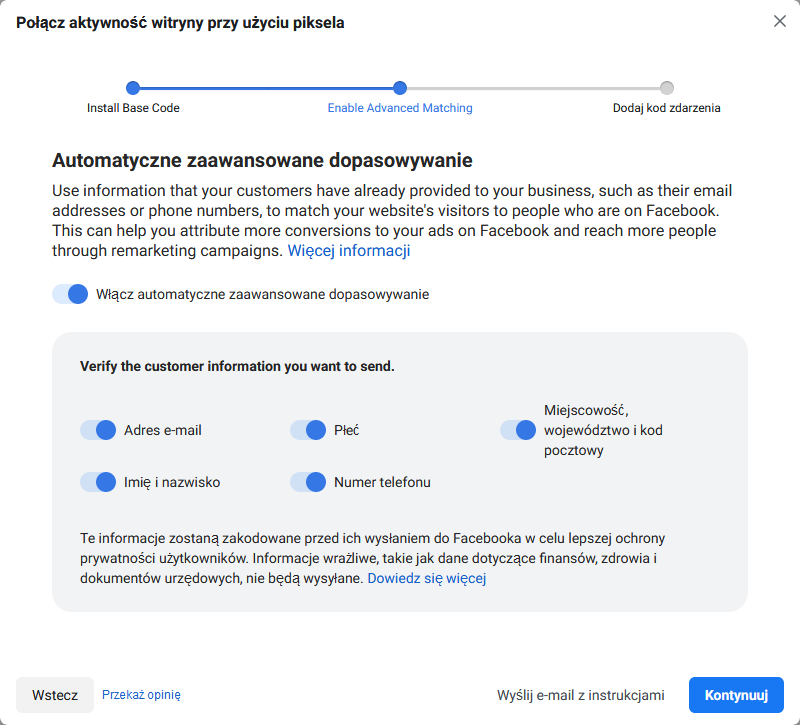Click the Przekaż opinię link

click(x=140, y=694)
